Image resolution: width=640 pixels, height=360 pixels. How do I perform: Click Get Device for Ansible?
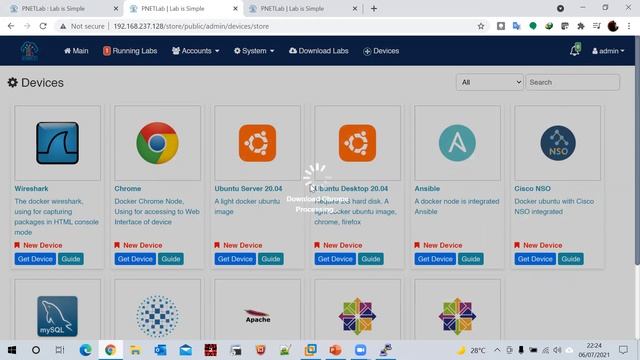(435, 259)
